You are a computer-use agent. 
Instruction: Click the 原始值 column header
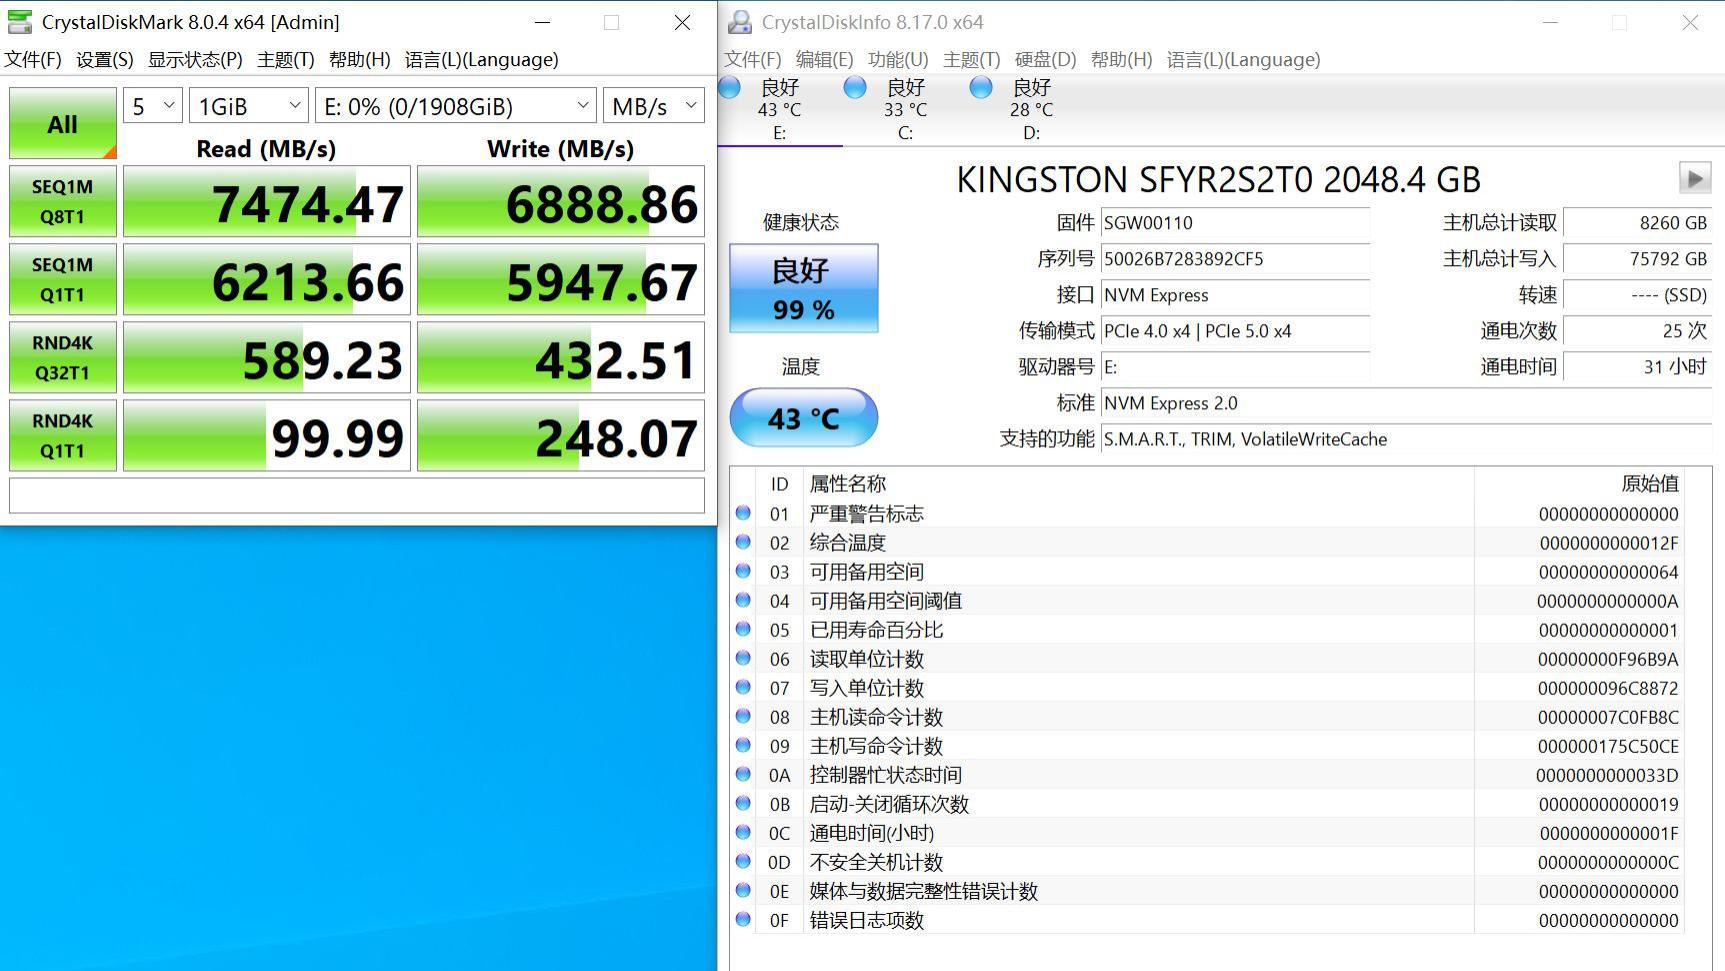pyautogui.click(x=1580, y=484)
